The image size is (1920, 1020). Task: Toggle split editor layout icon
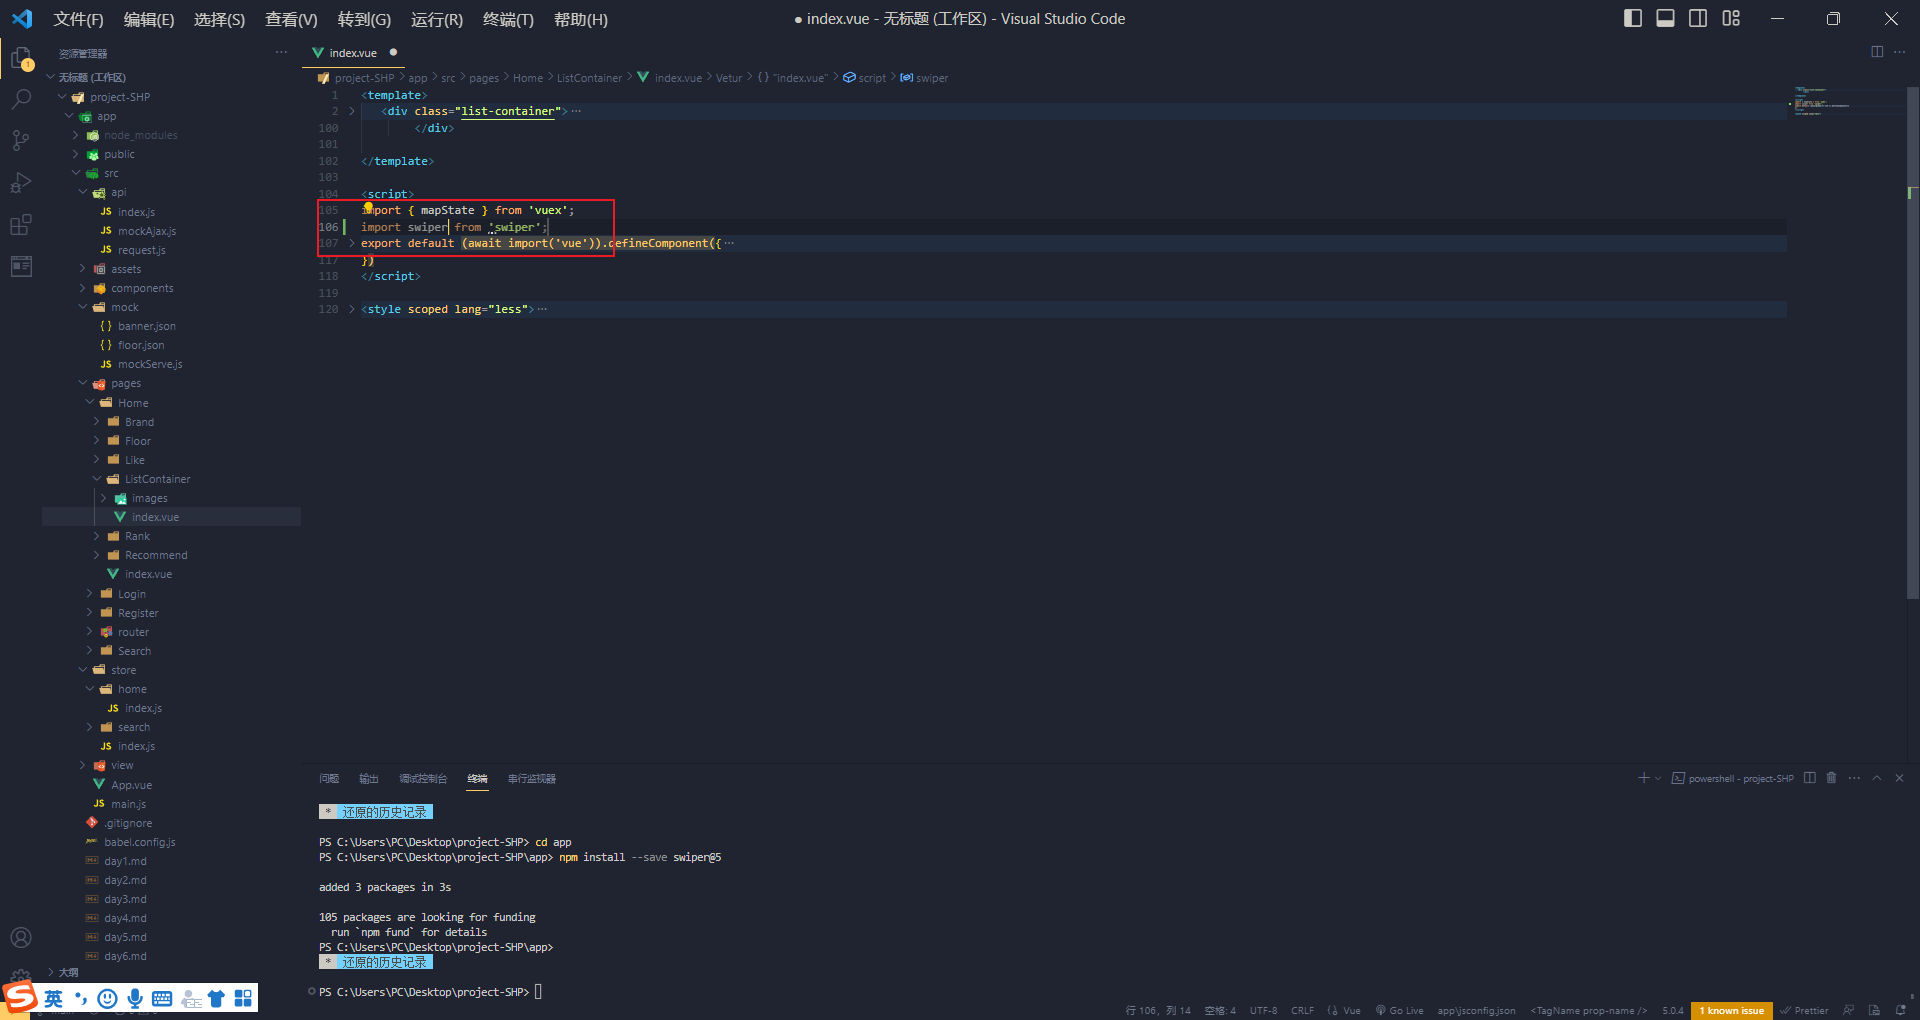(1877, 52)
